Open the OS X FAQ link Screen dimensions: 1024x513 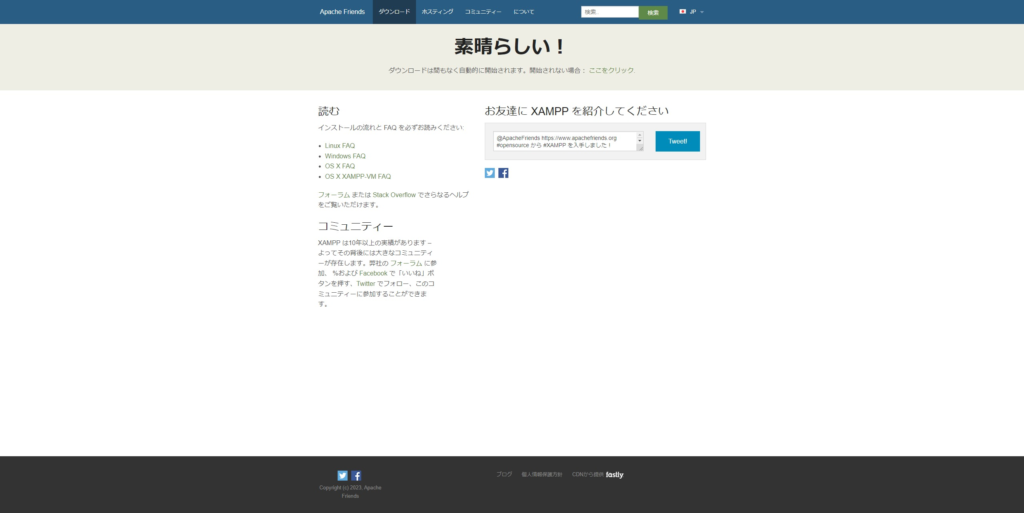[x=340, y=166]
